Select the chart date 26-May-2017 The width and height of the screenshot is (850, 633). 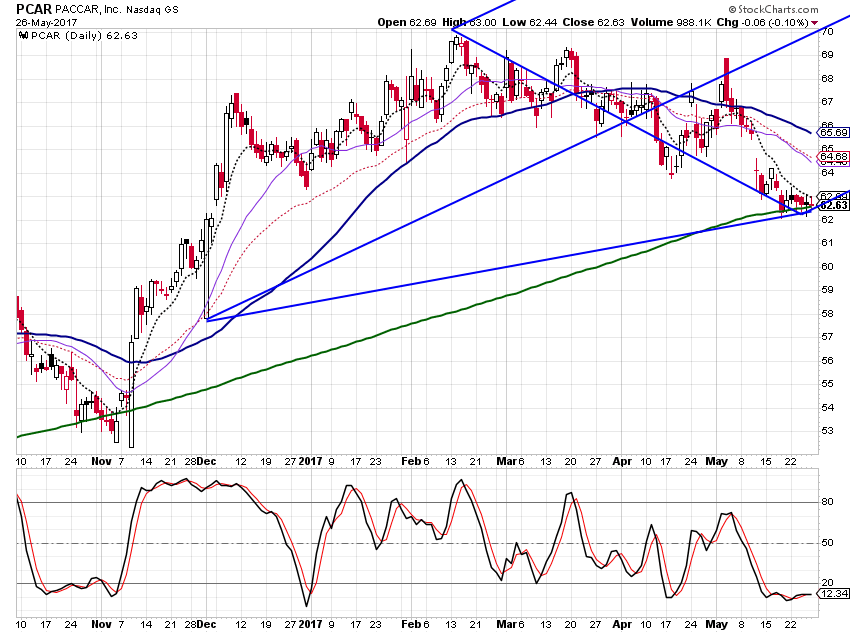(x=47, y=23)
